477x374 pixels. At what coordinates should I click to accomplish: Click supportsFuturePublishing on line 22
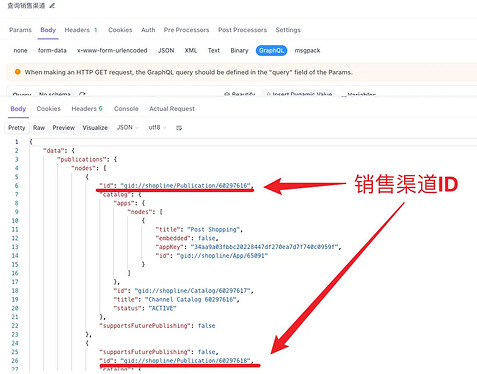145,326
